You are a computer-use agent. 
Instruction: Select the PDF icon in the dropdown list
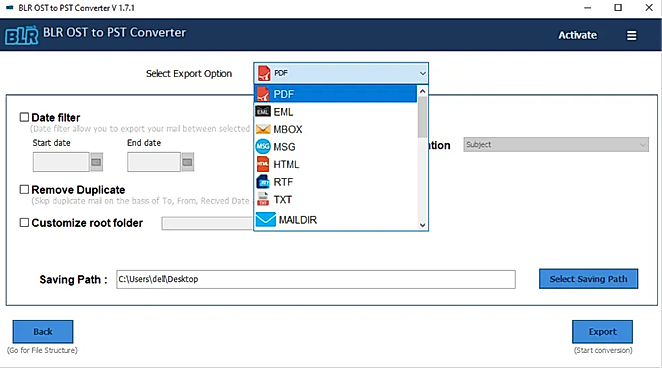click(263, 94)
